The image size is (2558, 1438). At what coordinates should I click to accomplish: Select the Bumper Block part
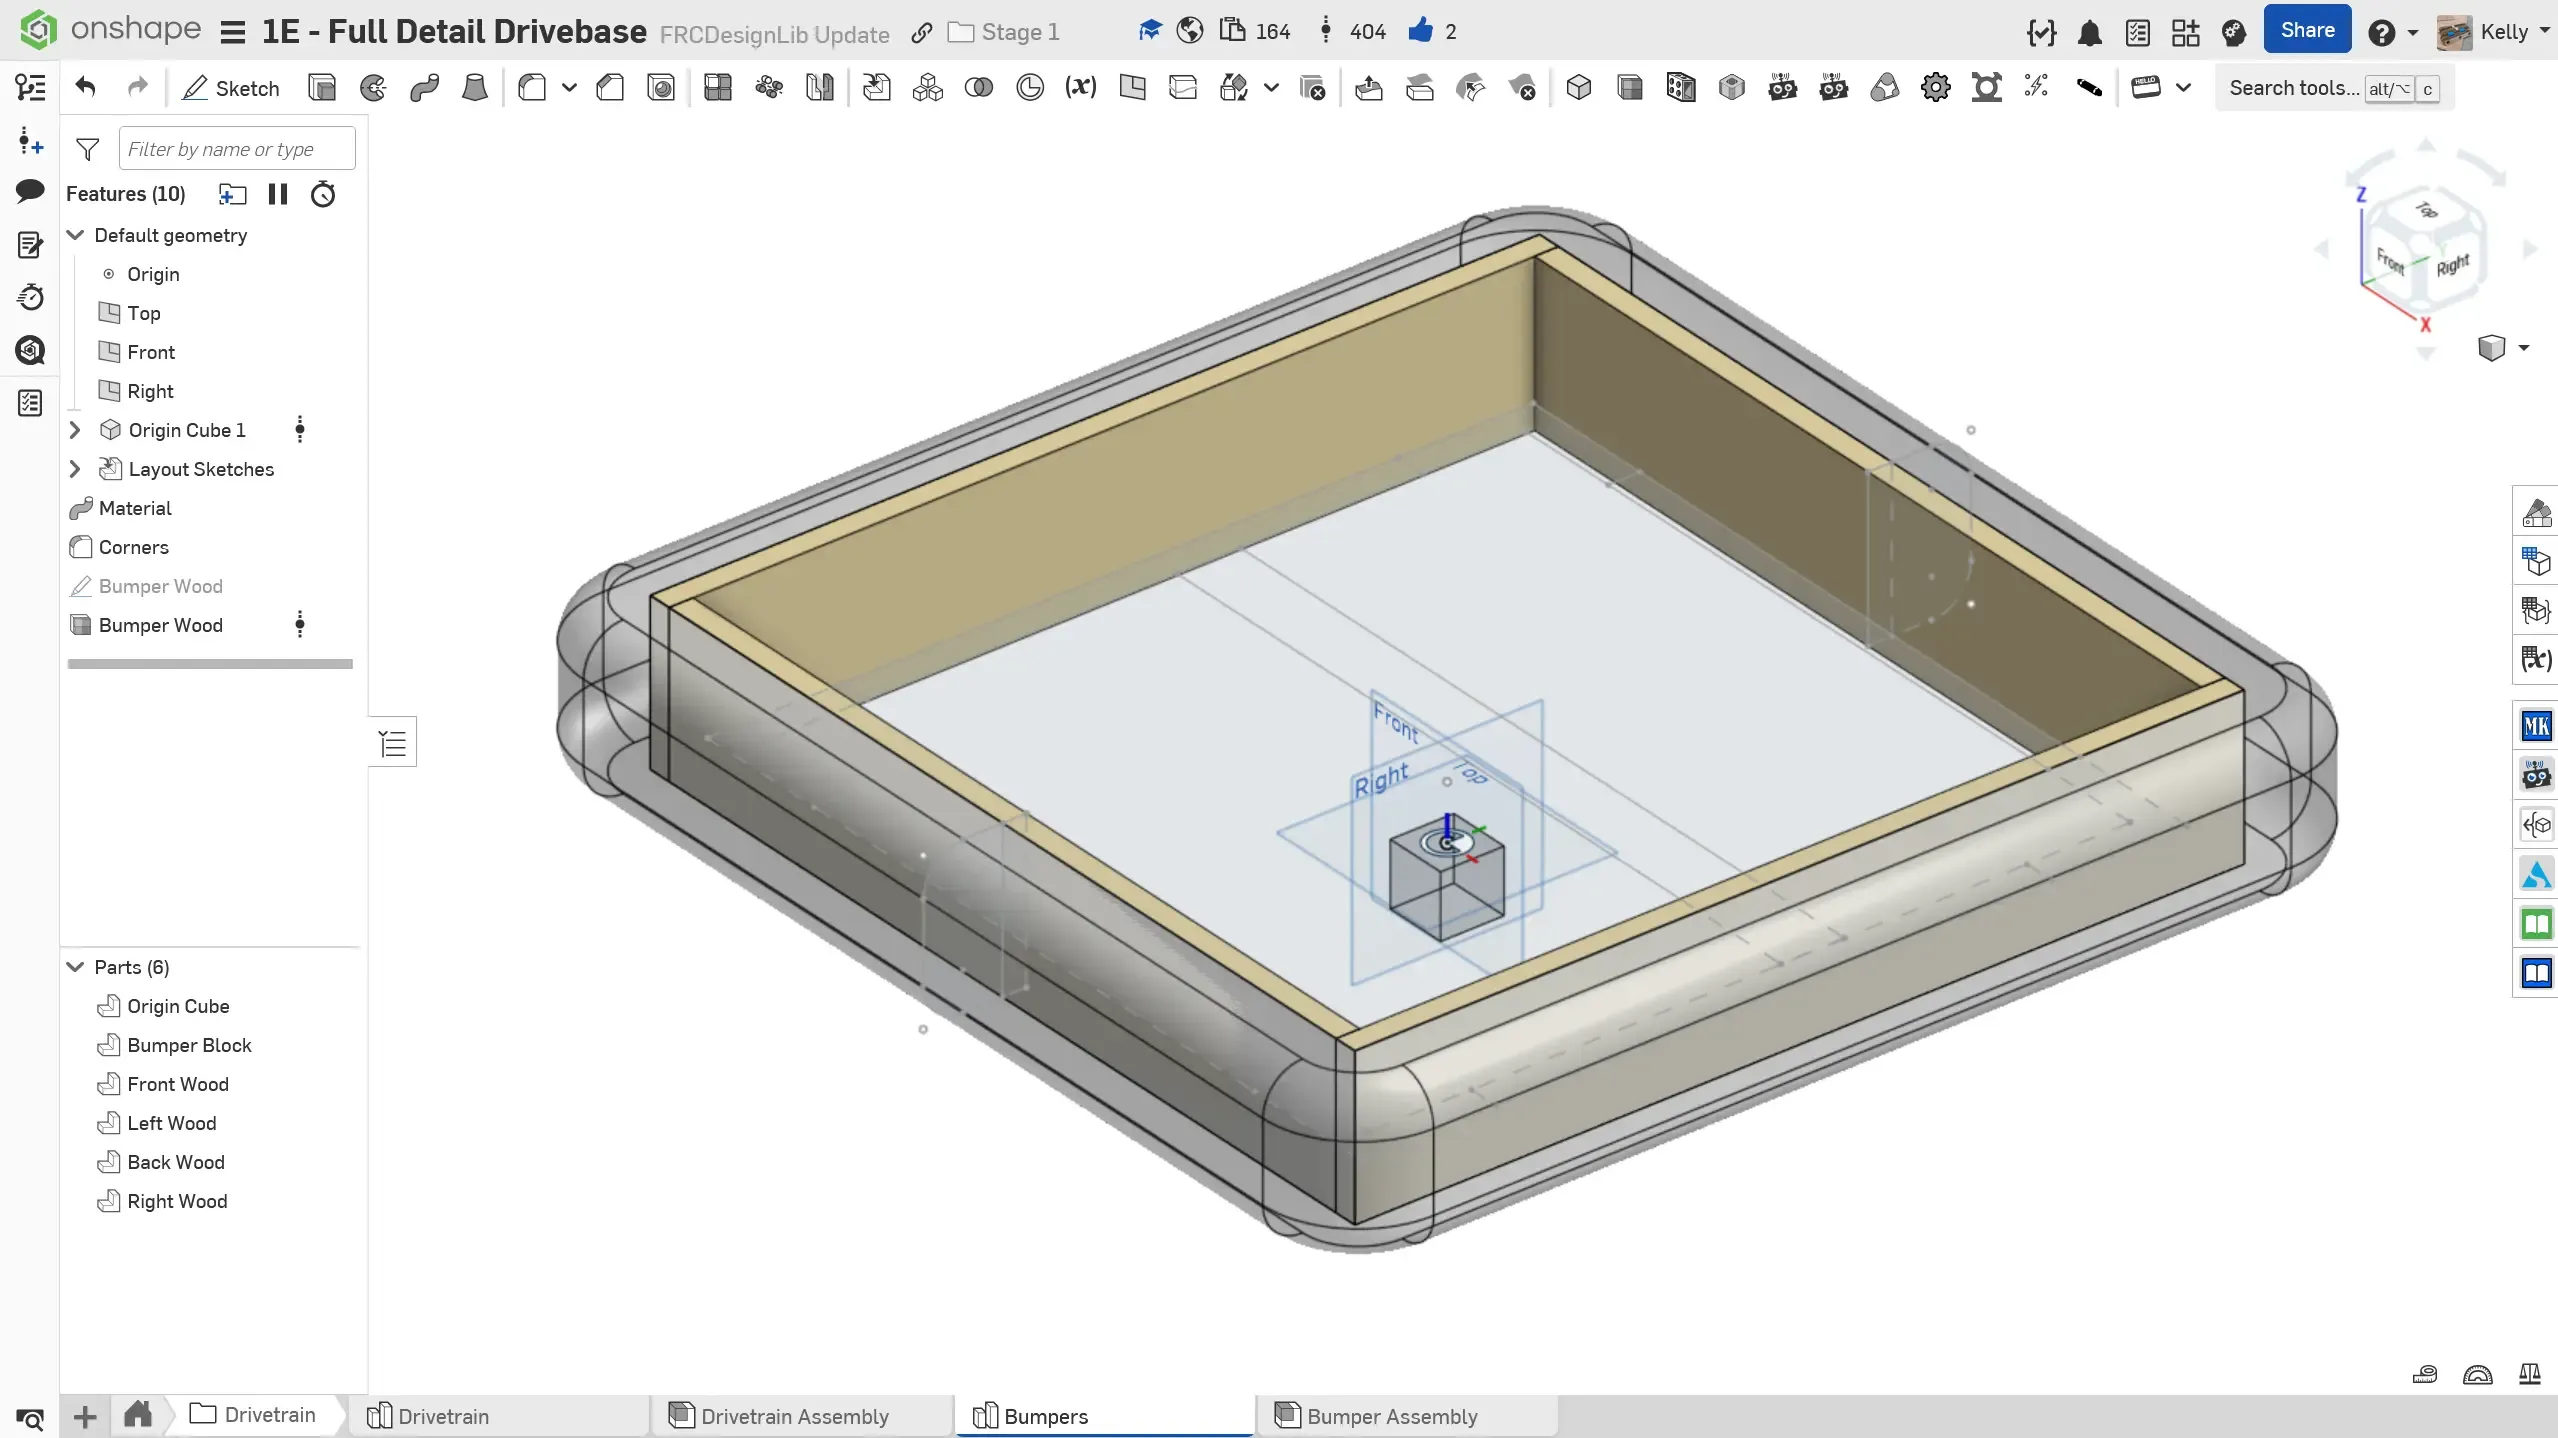point(189,1045)
